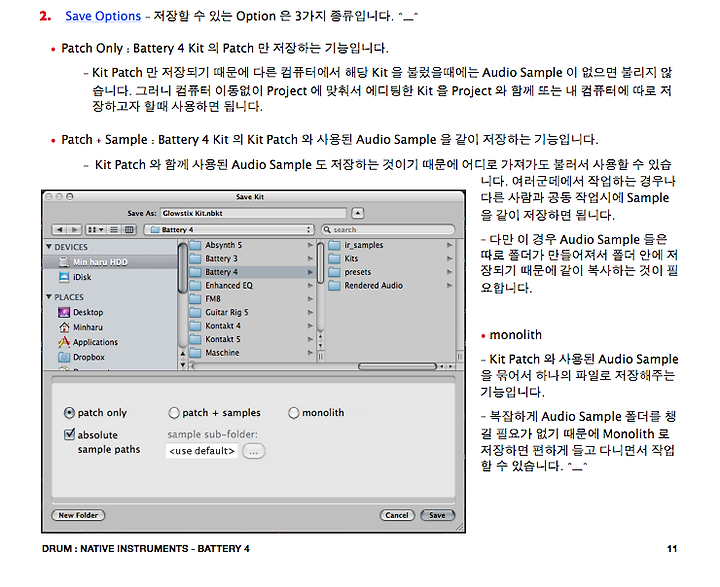Click the forward navigation arrow
The width and height of the screenshot is (720, 587).
pos(74,229)
